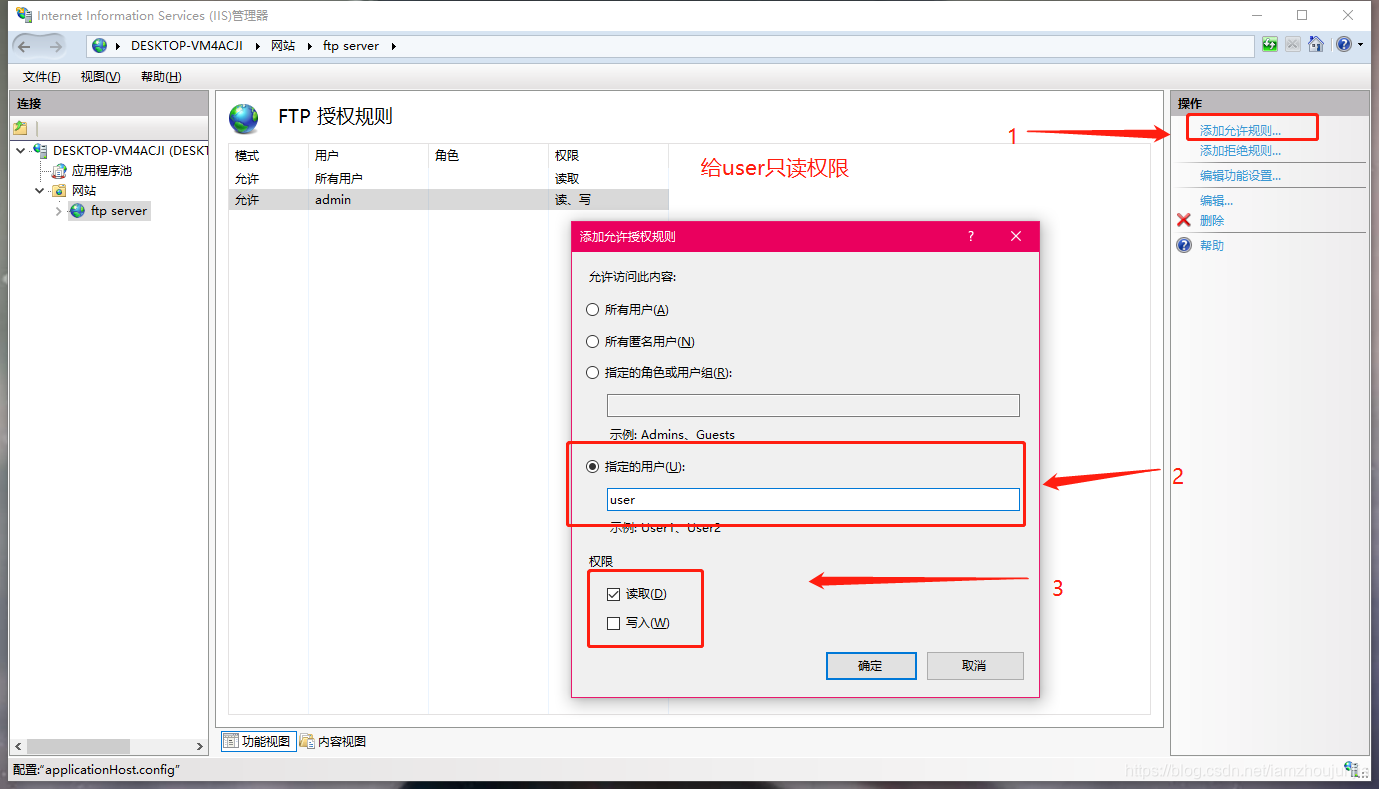Select the admin rule row
Viewport: 1379px width, 789px height.
[x=448, y=200]
